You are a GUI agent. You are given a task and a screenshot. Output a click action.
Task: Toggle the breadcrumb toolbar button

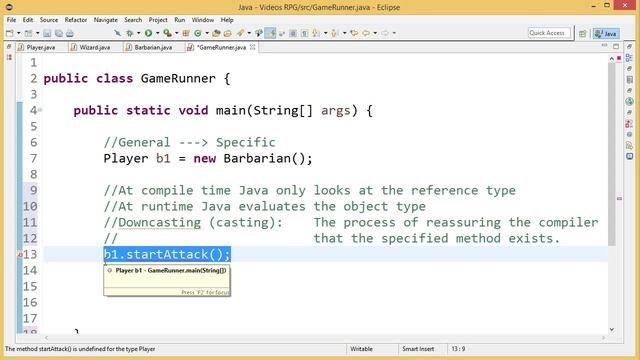[x=259, y=33]
